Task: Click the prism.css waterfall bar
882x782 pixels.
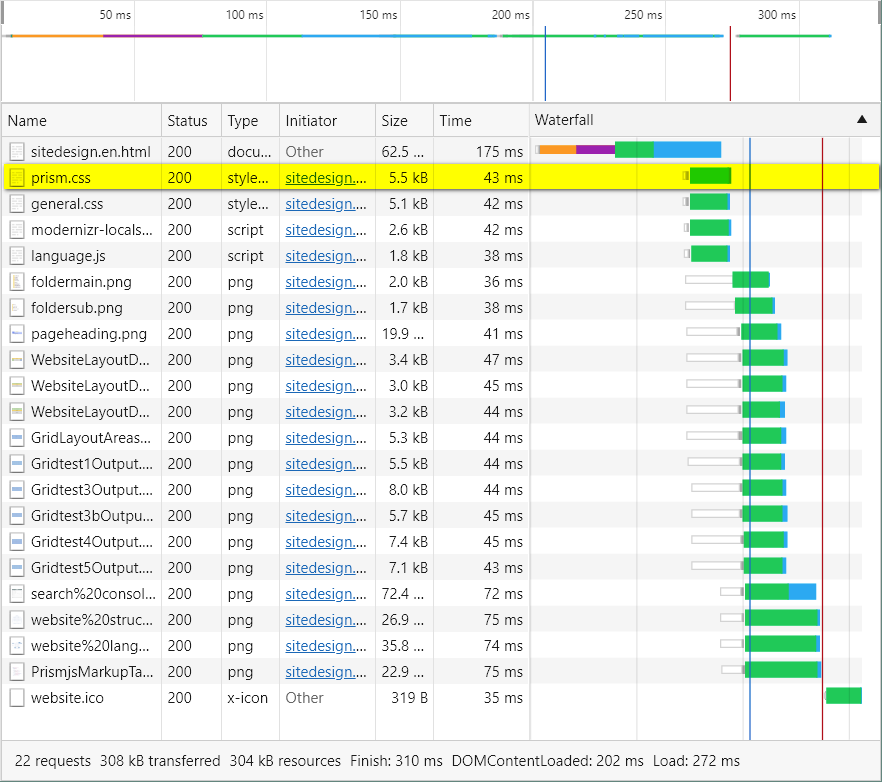Action: click(708, 176)
